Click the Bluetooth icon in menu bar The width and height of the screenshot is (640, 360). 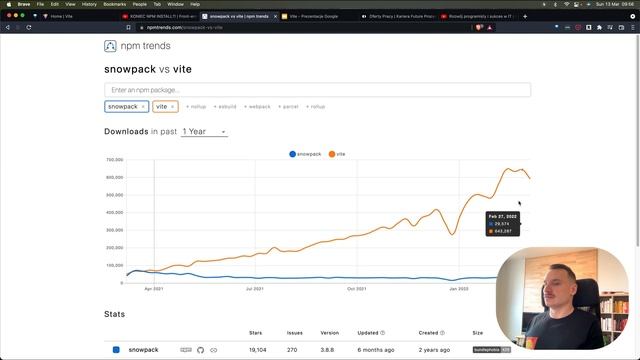pos(555,4)
